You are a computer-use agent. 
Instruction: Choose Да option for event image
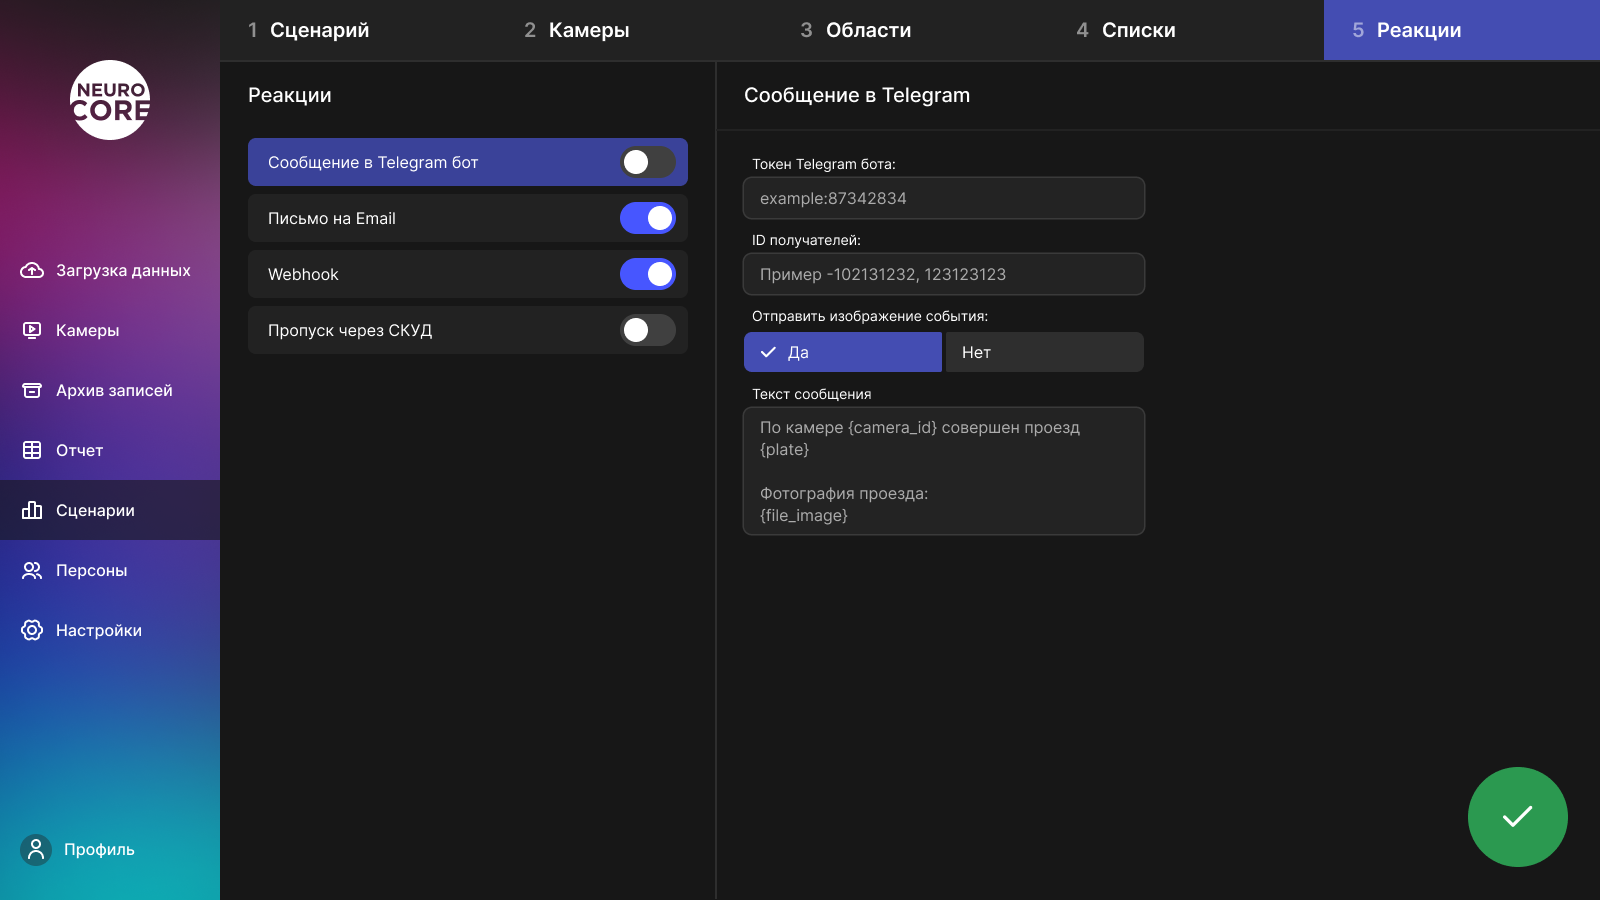pyautogui.click(x=842, y=352)
